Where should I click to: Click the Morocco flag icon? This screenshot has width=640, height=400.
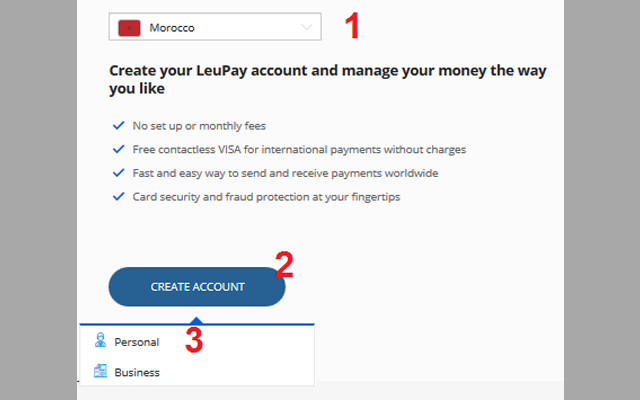click(x=128, y=27)
